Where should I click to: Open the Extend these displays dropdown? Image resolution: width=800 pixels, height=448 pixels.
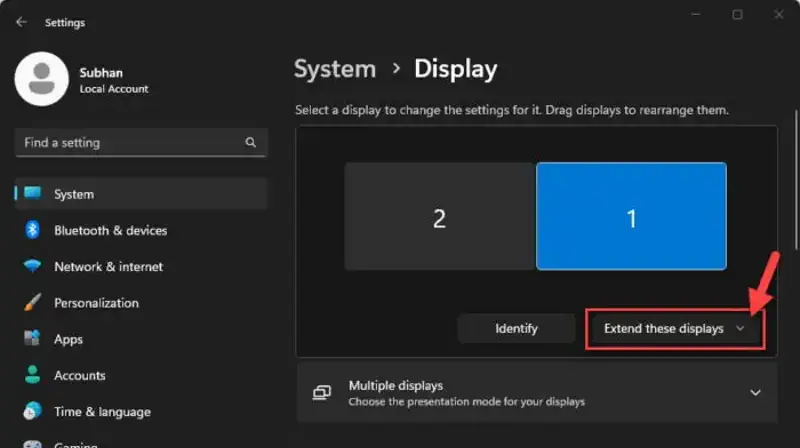coord(674,329)
